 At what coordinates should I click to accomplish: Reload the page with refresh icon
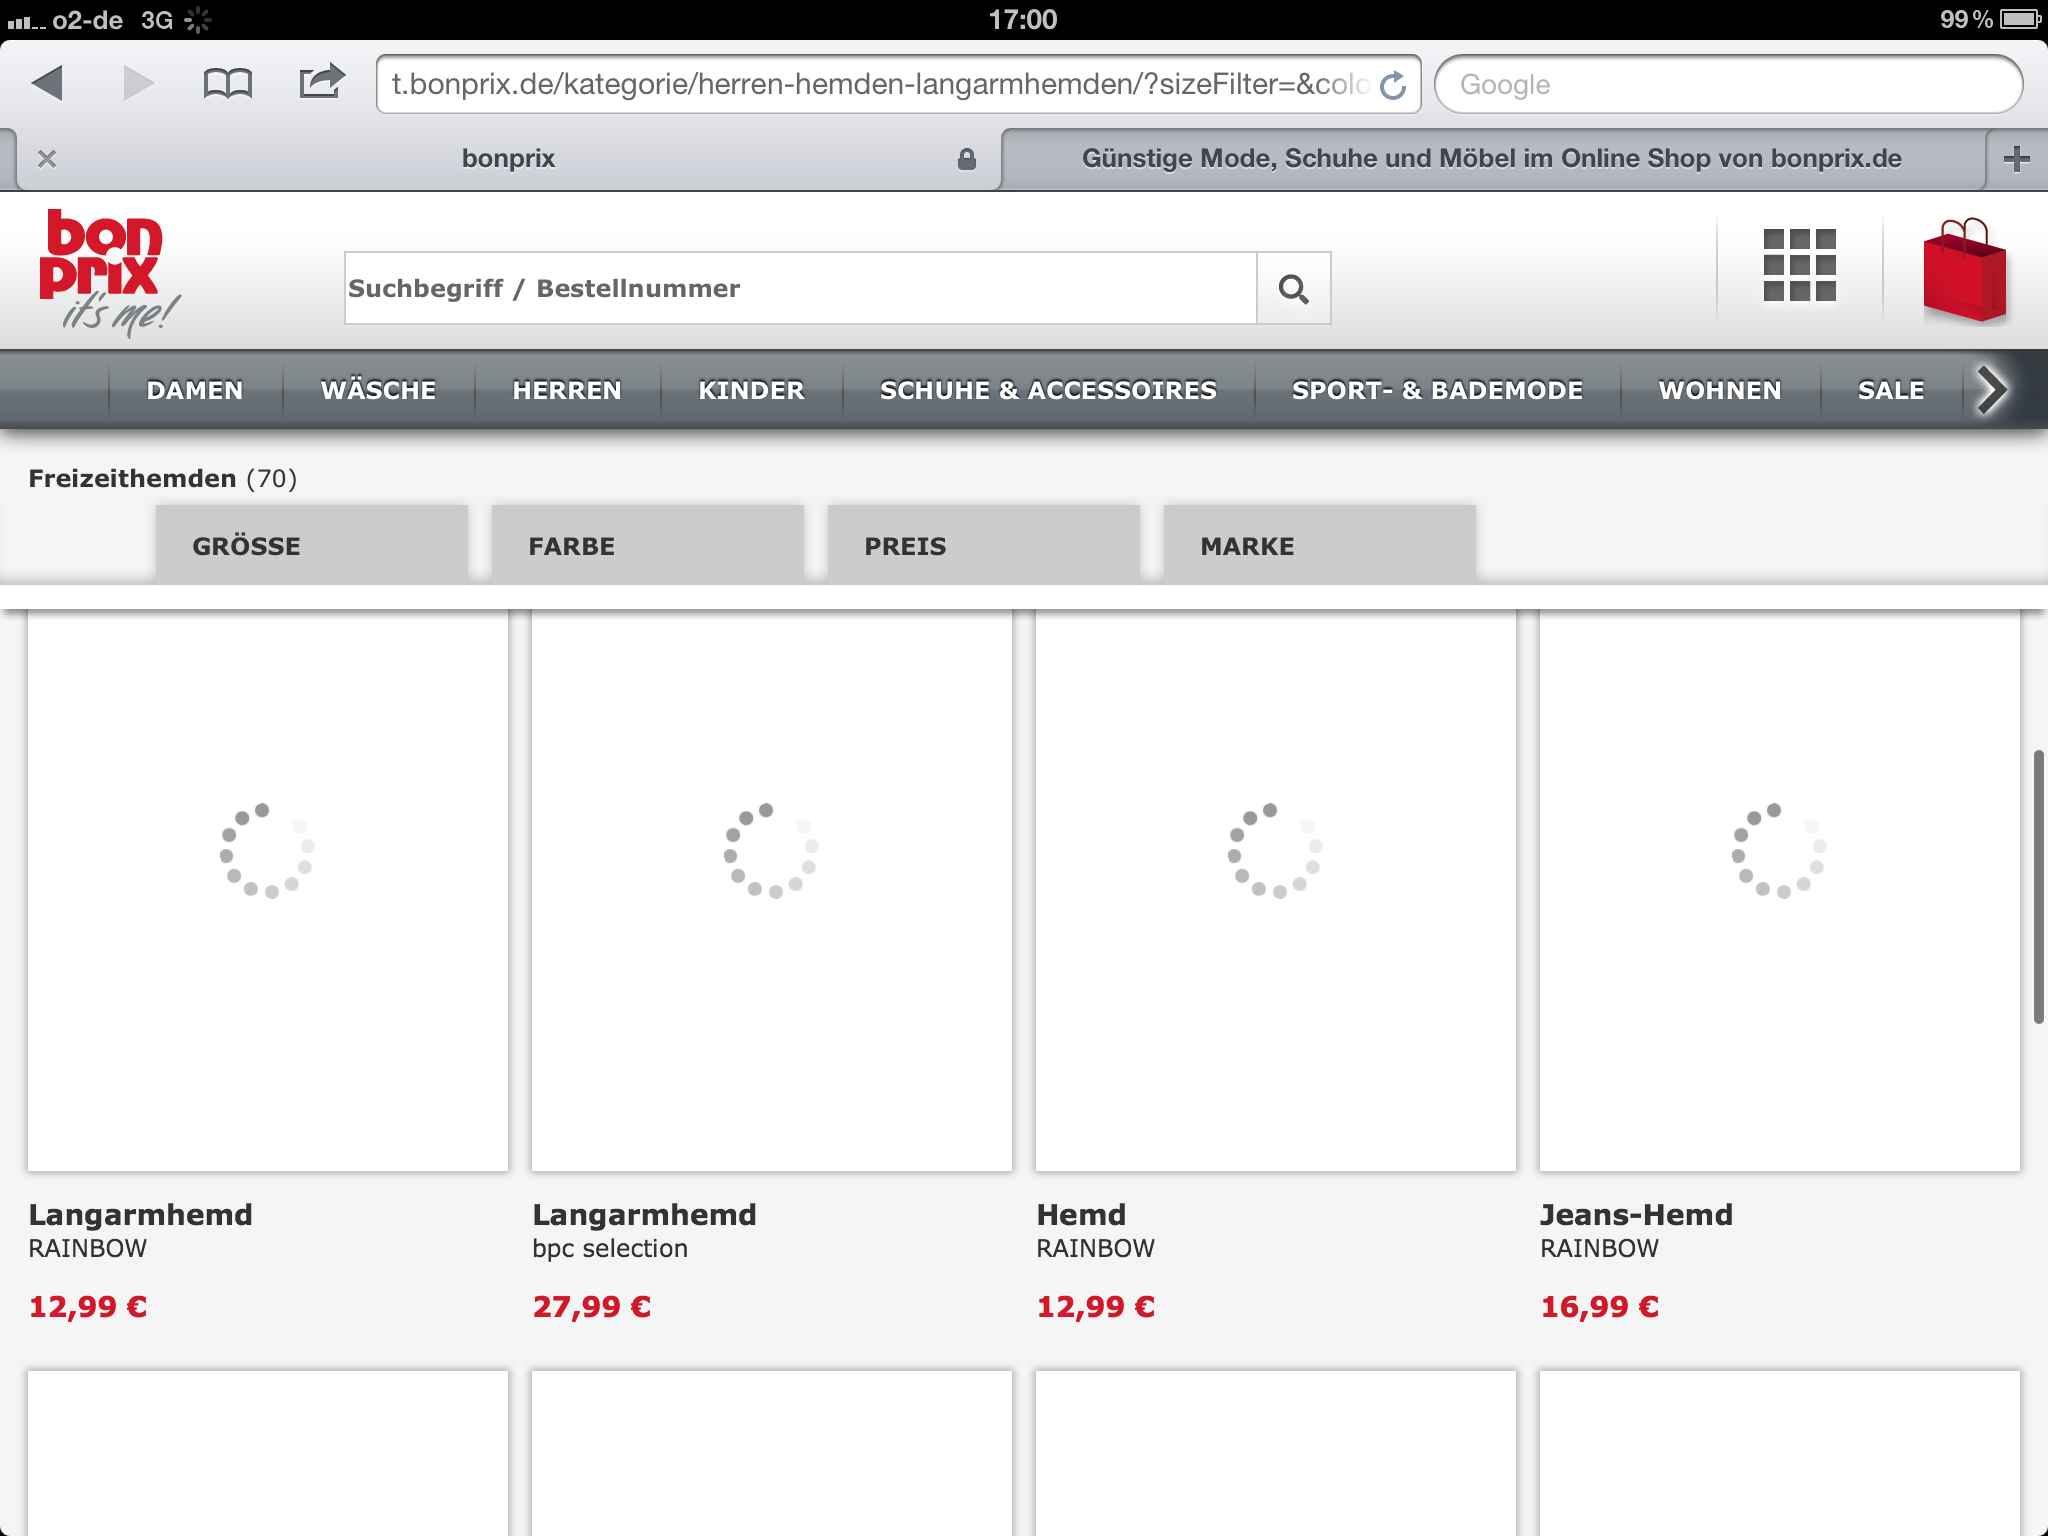click(1392, 85)
